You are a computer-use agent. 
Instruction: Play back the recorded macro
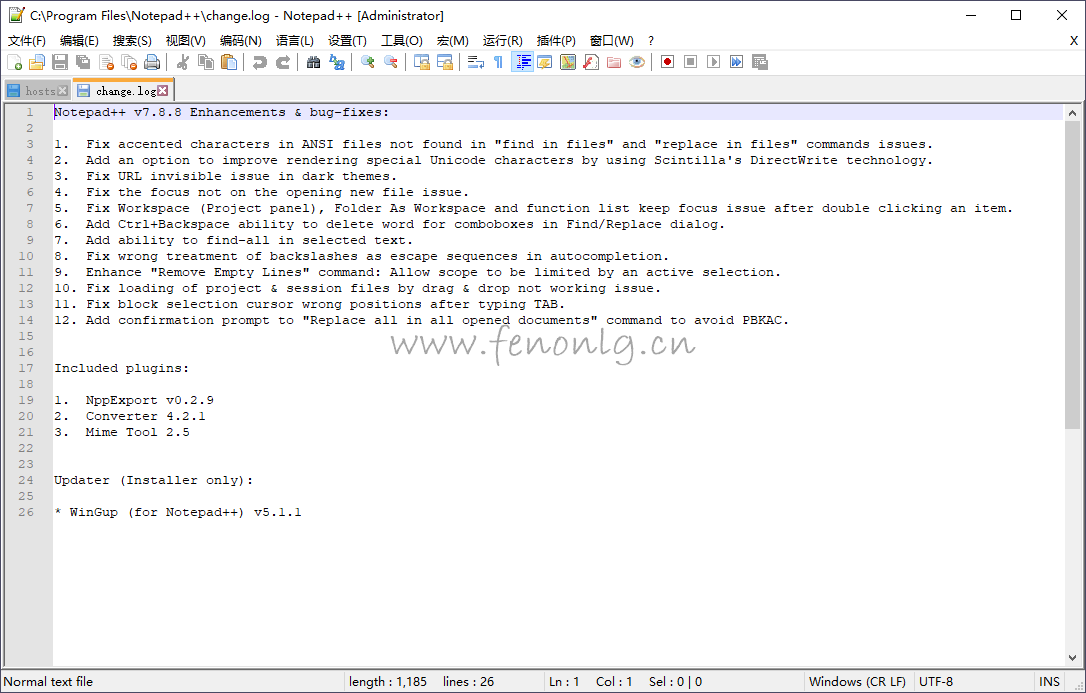(713, 62)
